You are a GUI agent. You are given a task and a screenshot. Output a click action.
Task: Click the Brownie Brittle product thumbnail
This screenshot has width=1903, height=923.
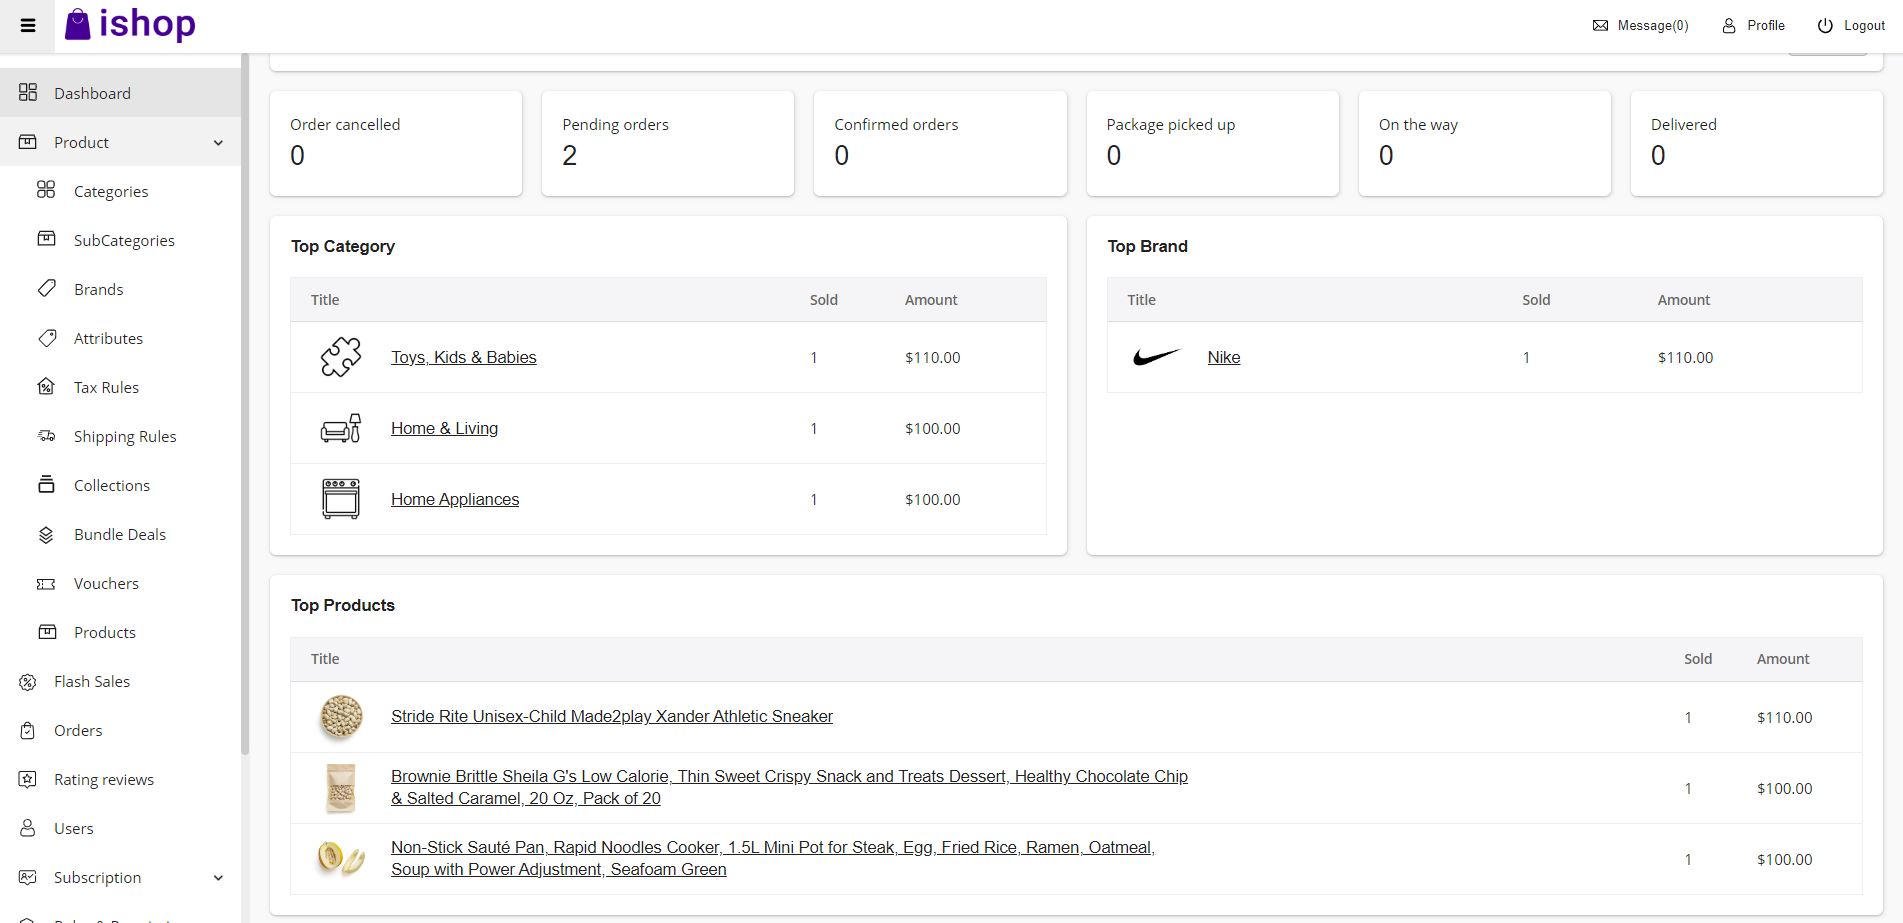[341, 788]
